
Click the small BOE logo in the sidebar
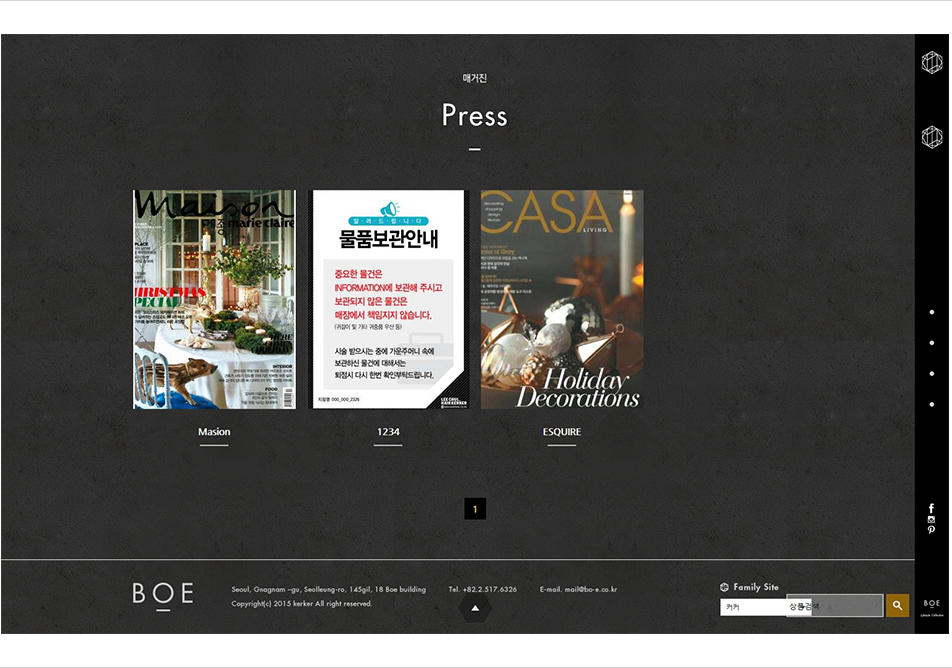point(931,604)
